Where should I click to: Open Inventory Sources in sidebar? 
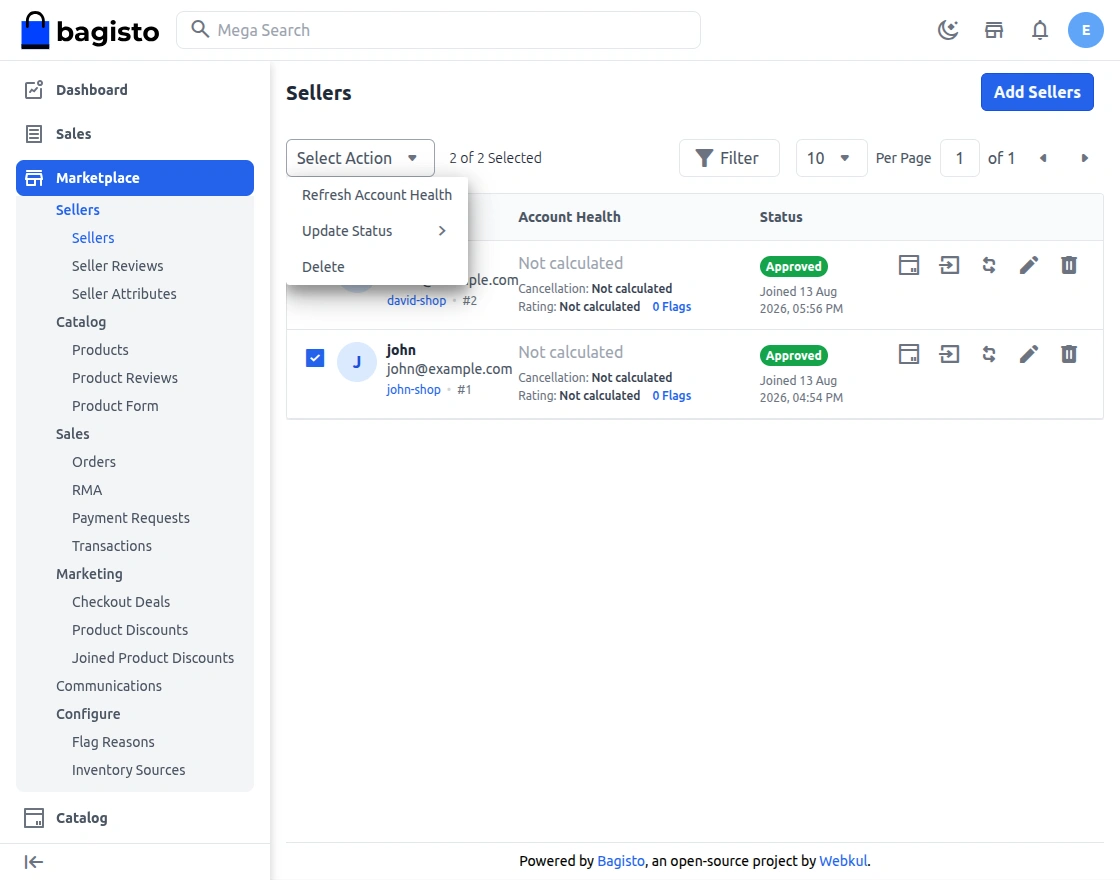(x=129, y=770)
